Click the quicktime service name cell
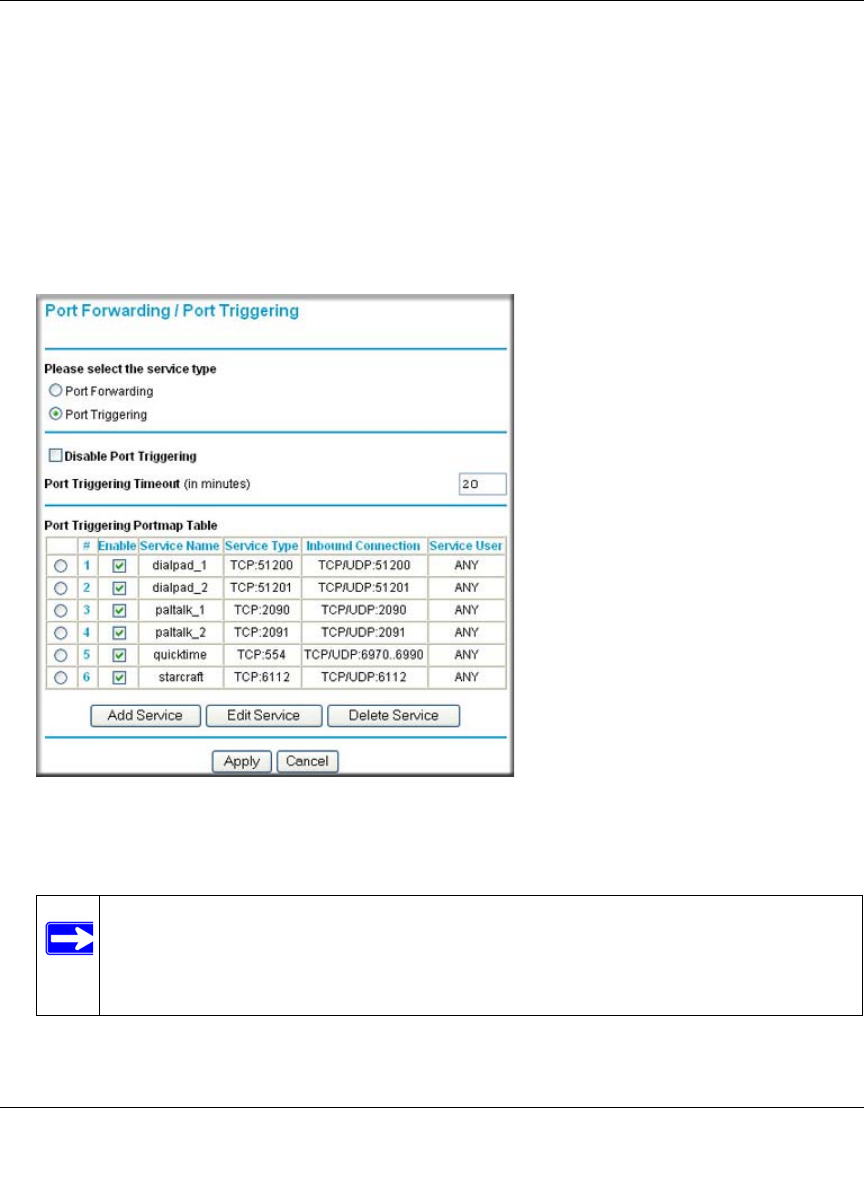 coord(180,655)
